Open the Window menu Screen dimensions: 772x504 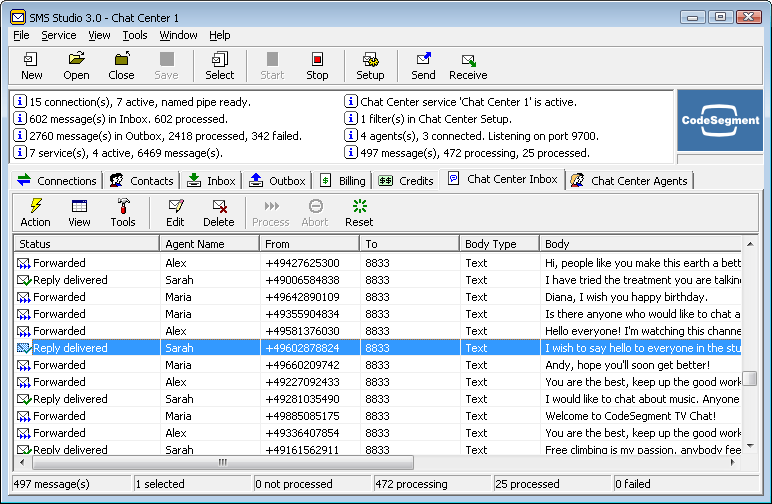178,35
